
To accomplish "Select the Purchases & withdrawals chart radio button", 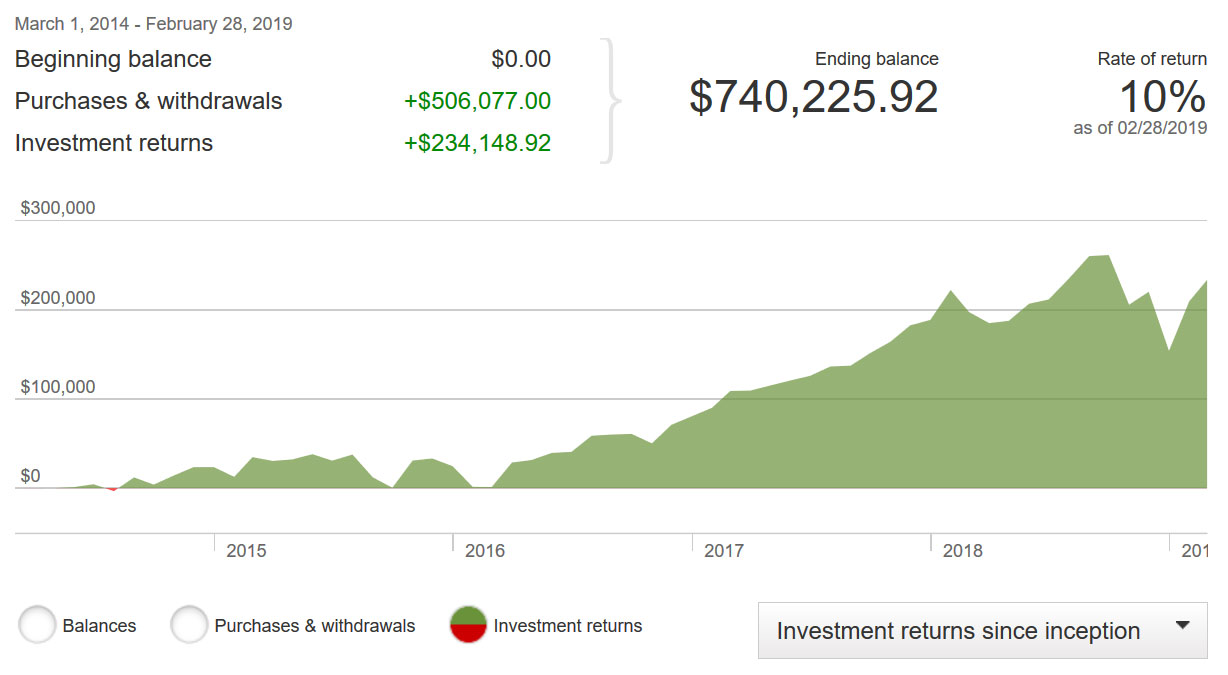I will pos(189,626).
